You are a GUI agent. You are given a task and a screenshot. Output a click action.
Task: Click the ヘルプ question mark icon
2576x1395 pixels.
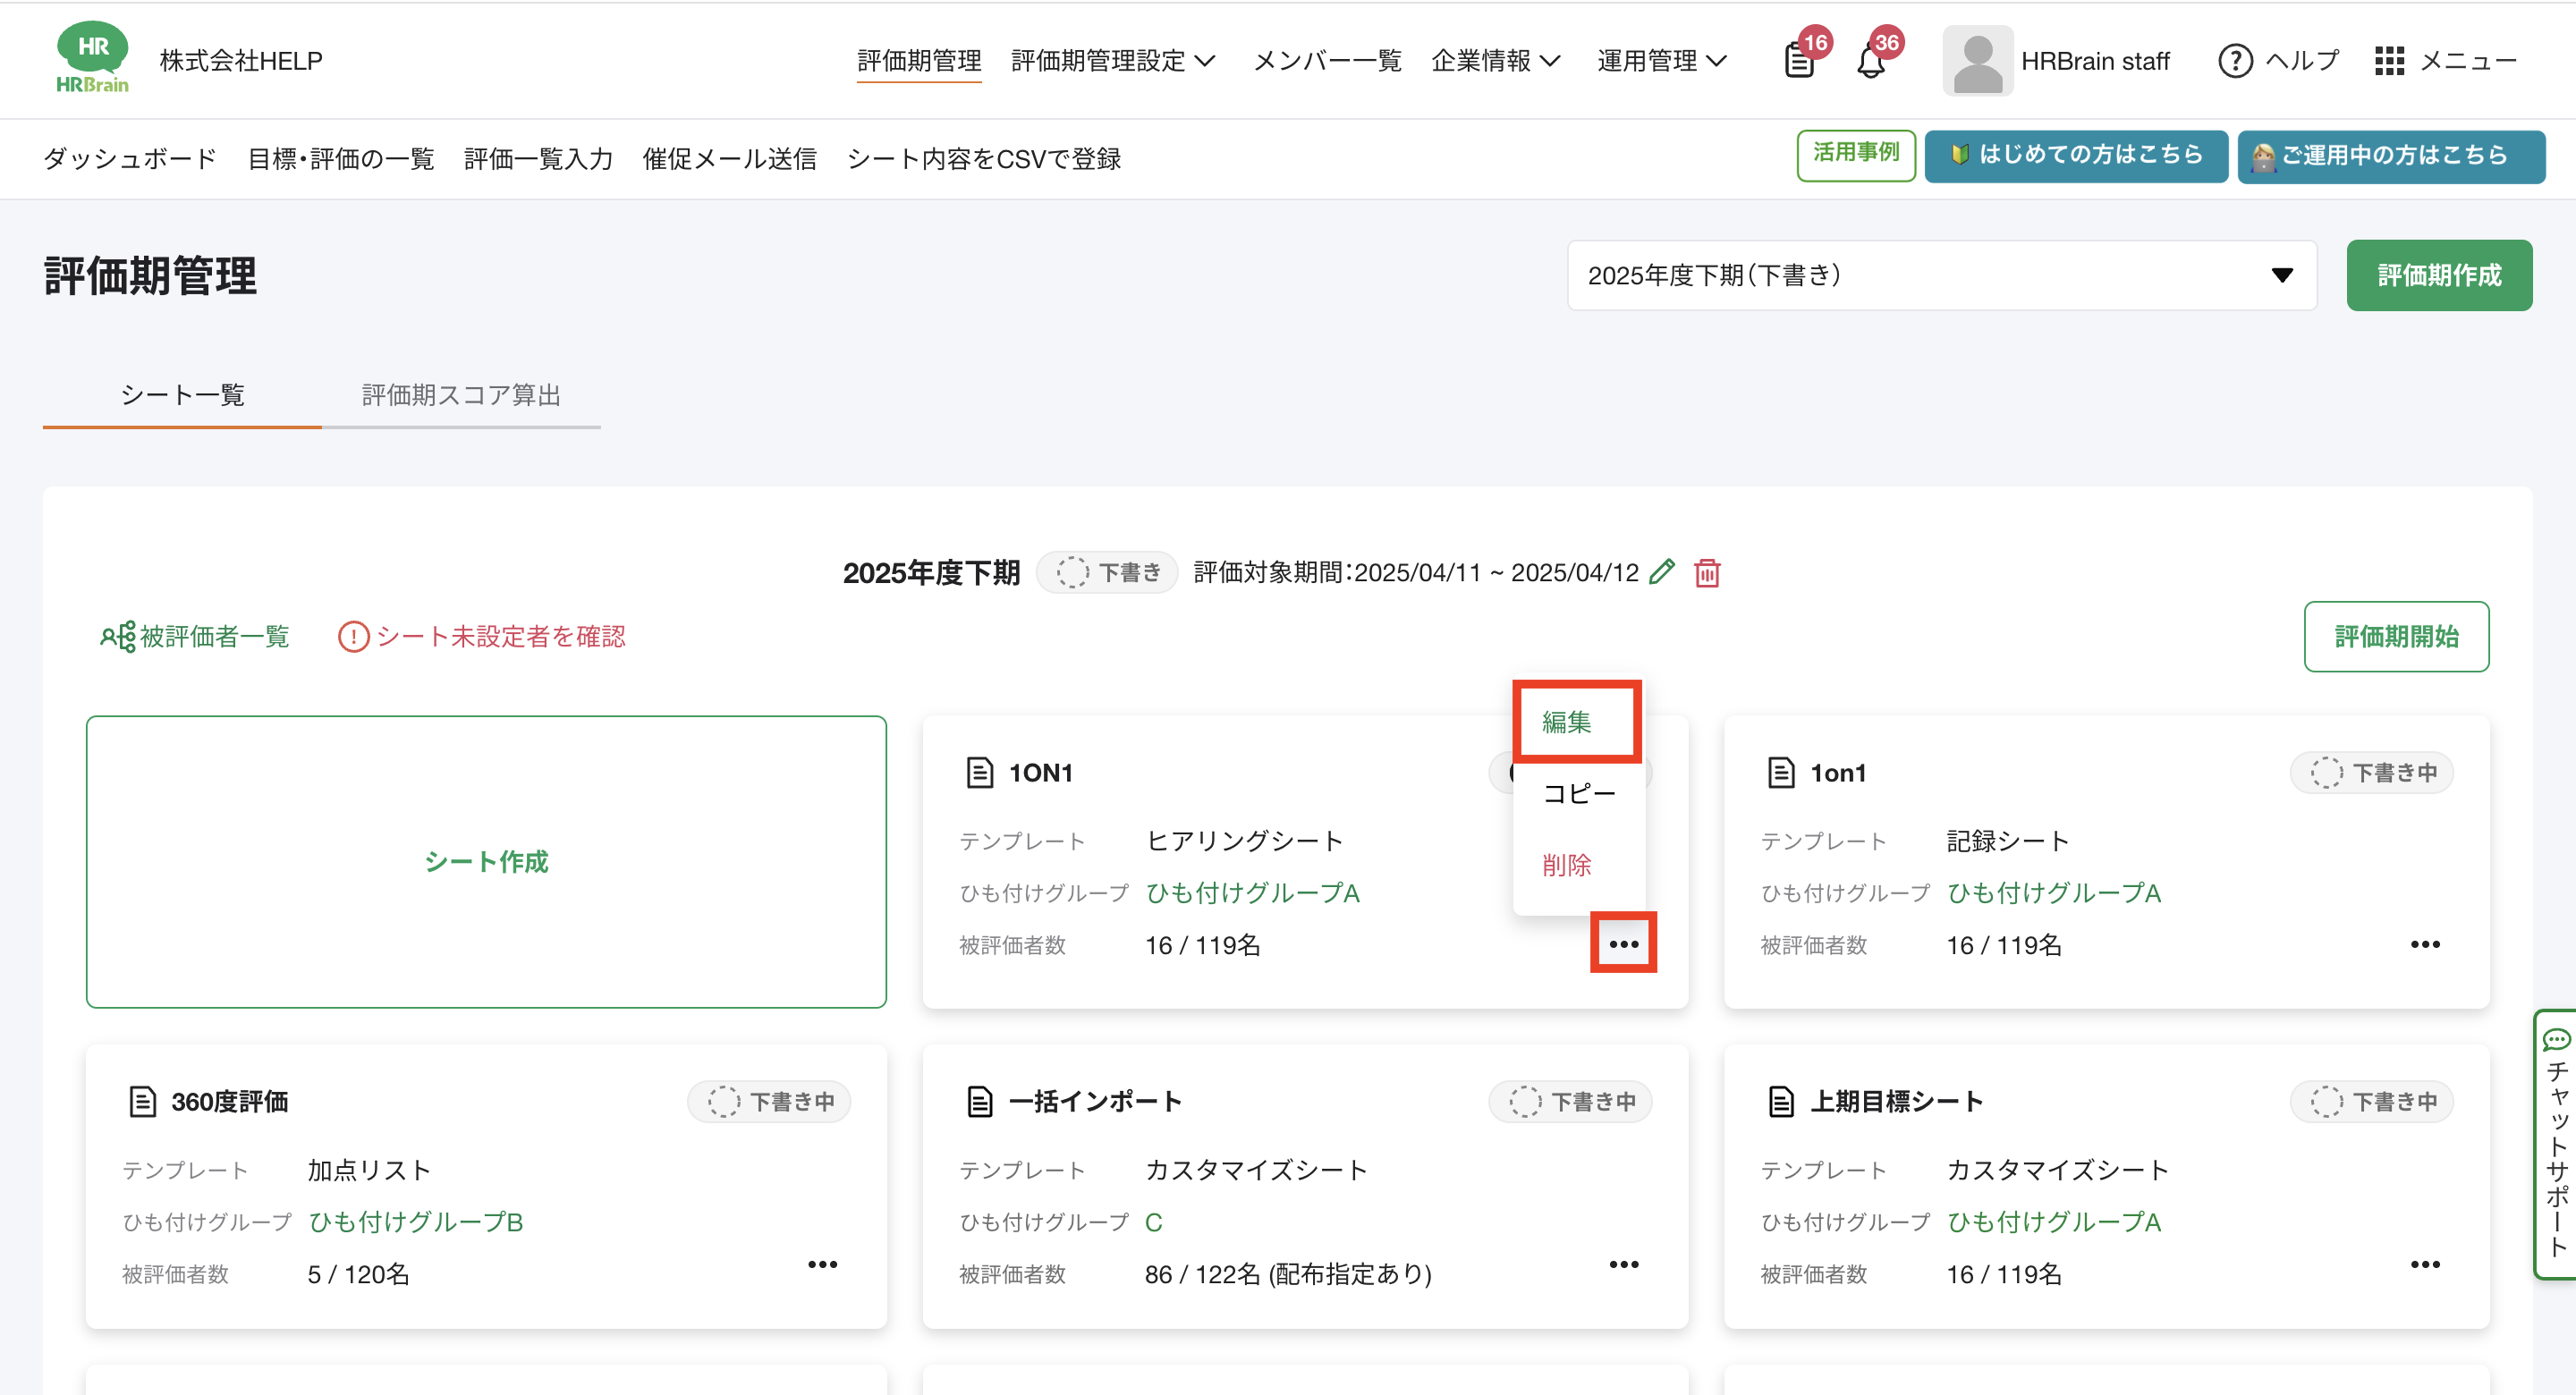(2235, 61)
